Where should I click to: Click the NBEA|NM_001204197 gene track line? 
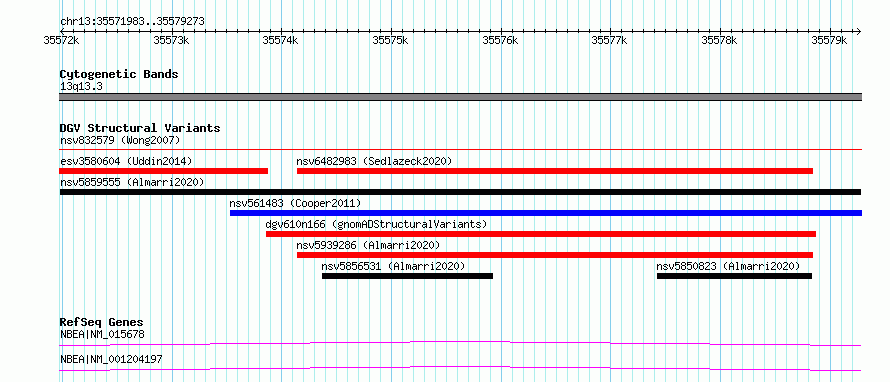[460, 368]
